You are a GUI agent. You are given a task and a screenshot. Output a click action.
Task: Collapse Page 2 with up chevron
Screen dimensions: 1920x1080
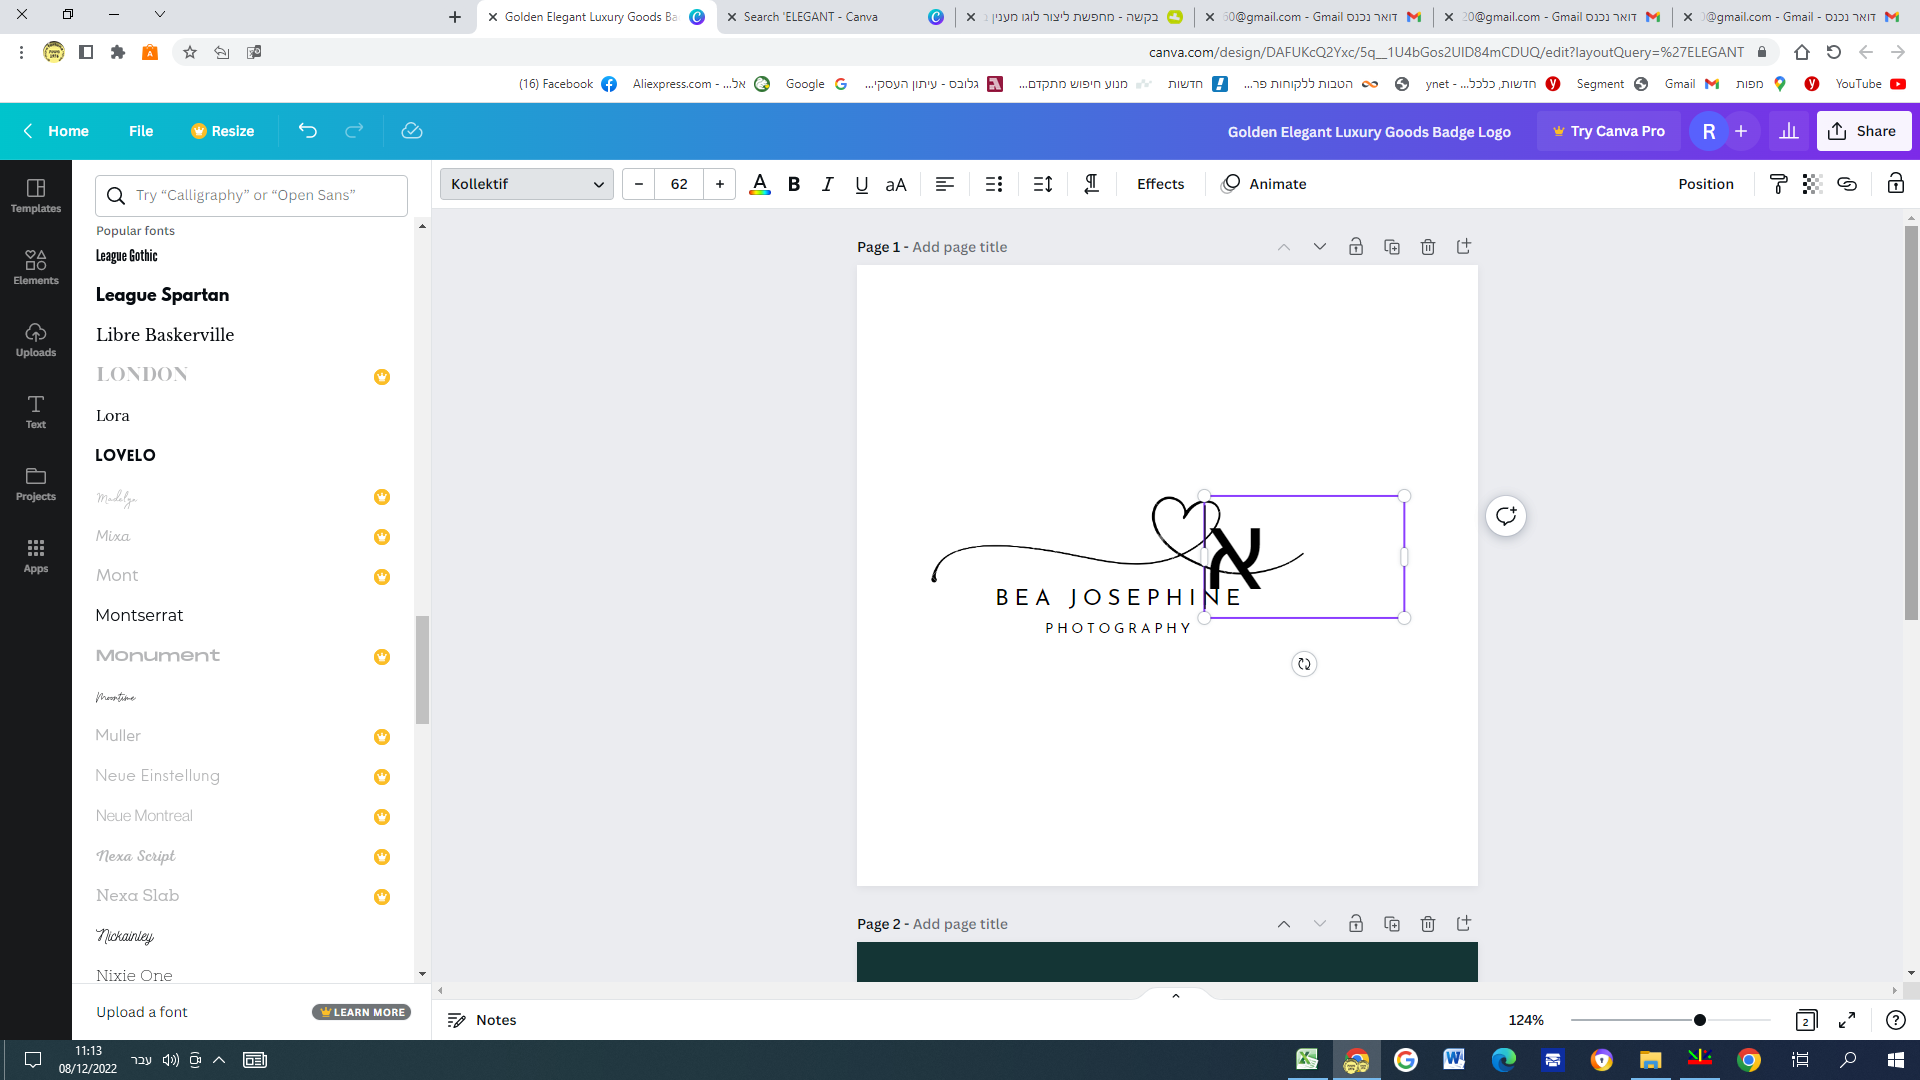click(x=1283, y=924)
